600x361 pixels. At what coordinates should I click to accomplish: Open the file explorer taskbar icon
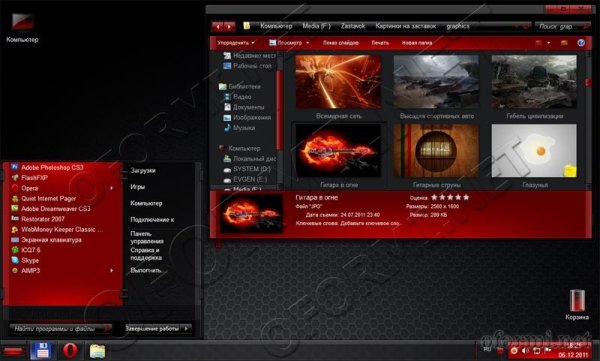coord(97,351)
